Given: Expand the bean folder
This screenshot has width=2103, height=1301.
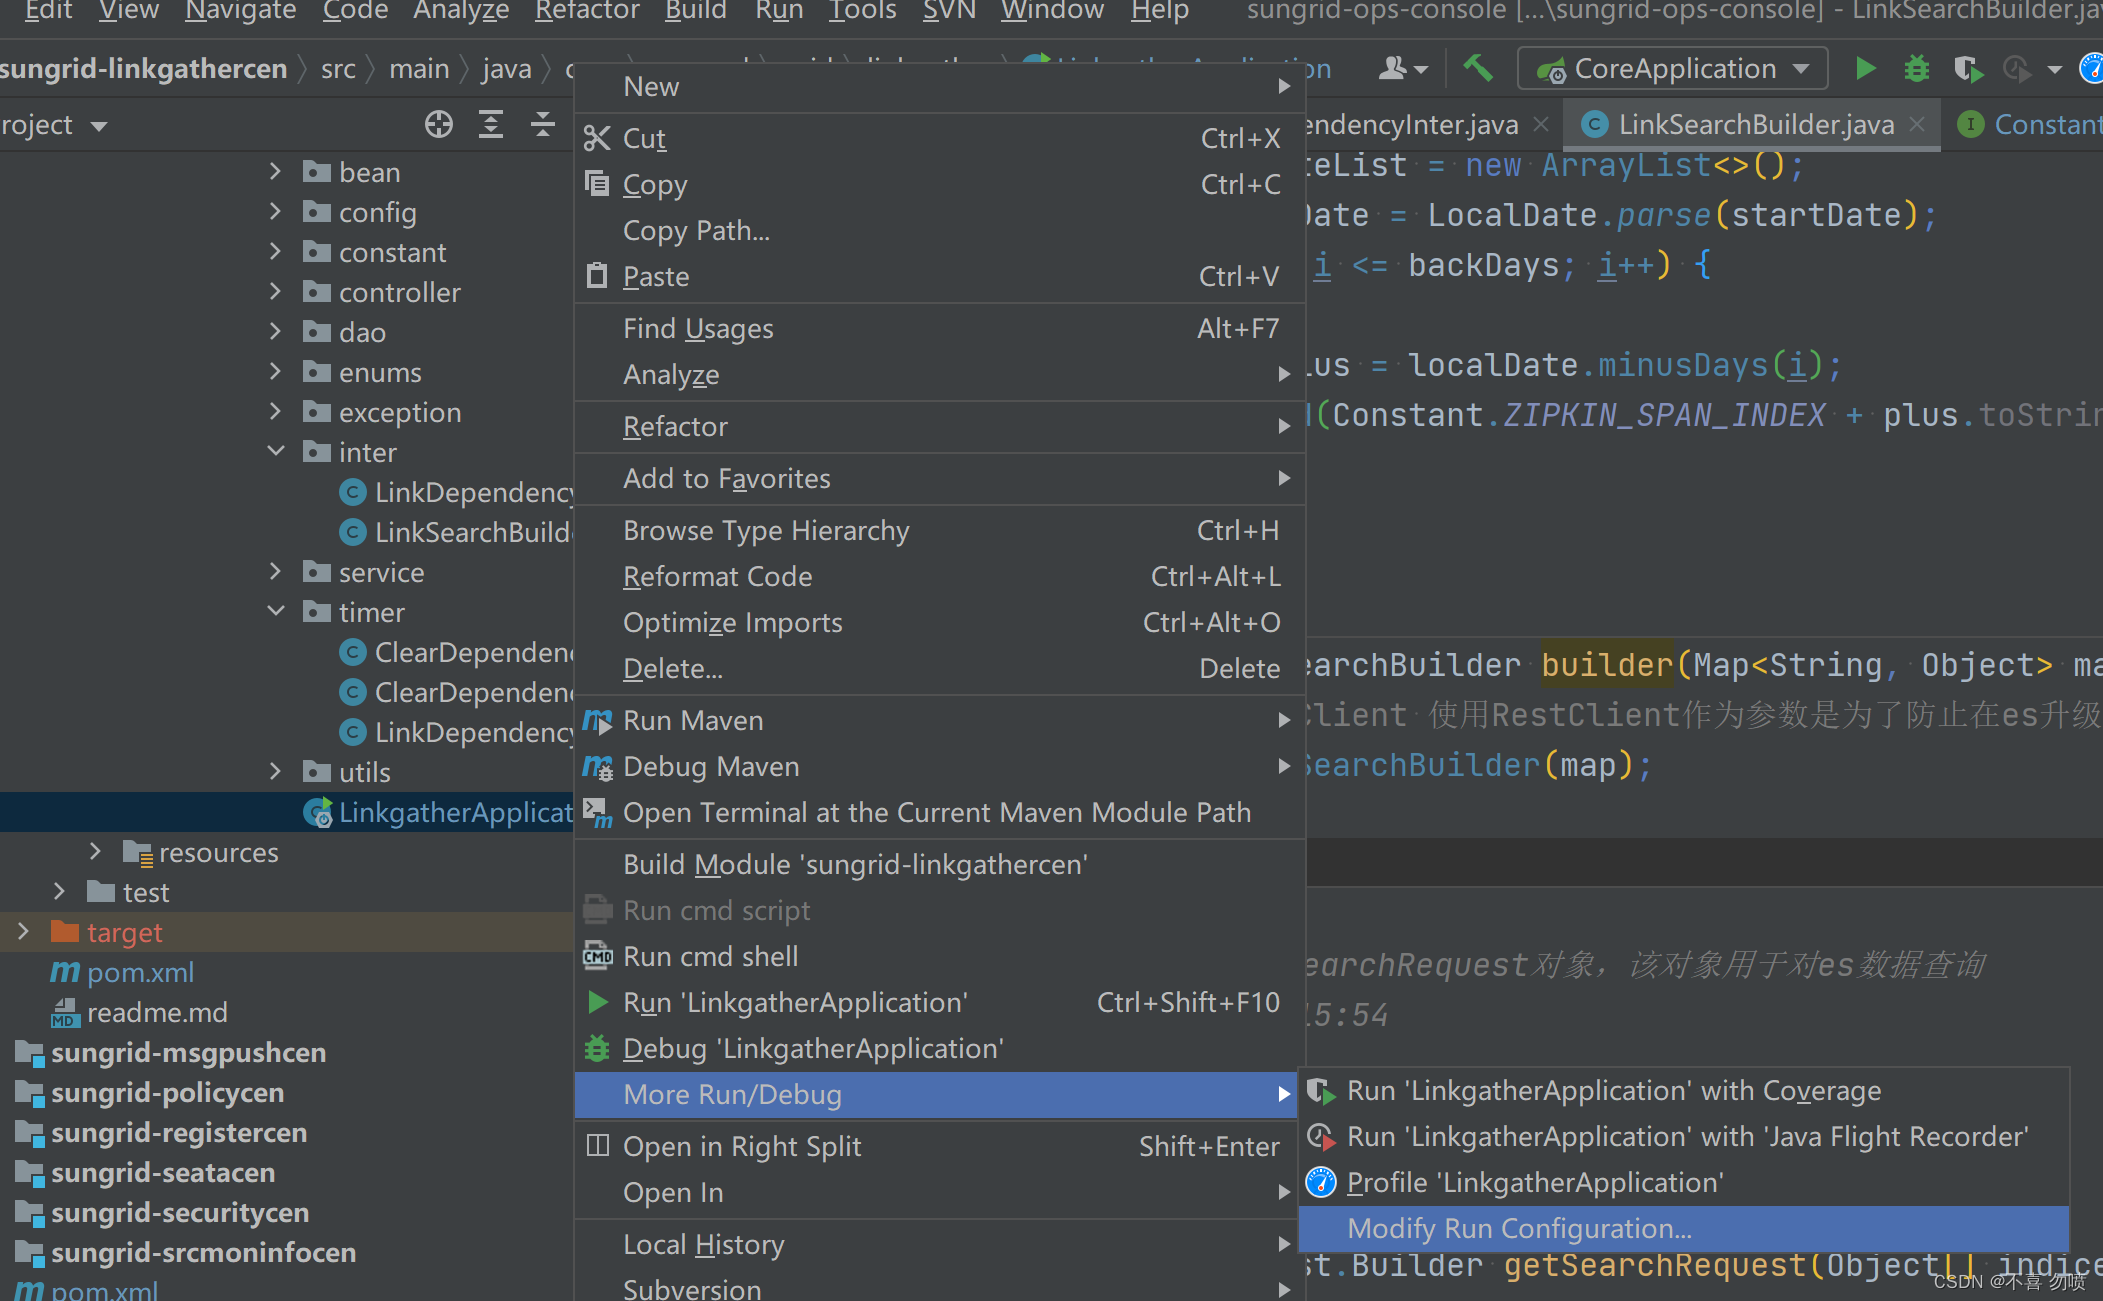Looking at the screenshot, I should 276,172.
